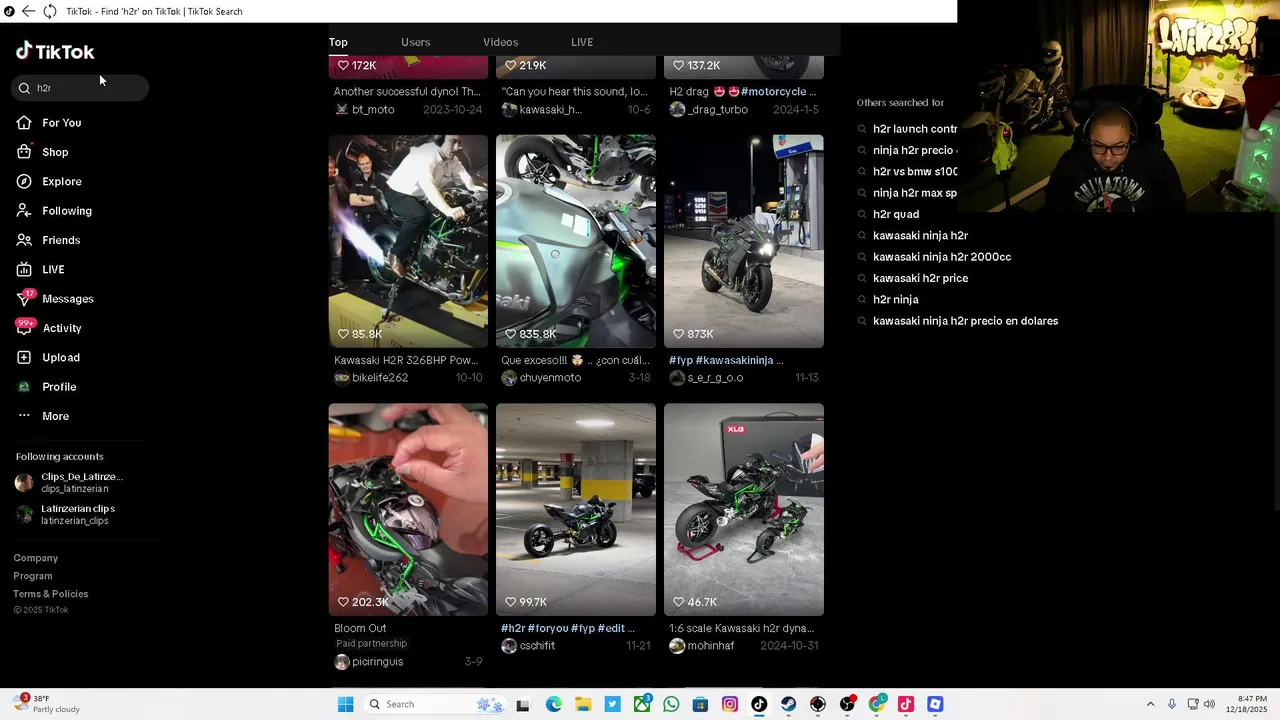Open the #fyp #kawasakininja gas station video
Image resolution: width=1280 pixels, height=720 pixels.
pyautogui.click(x=744, y=241)
